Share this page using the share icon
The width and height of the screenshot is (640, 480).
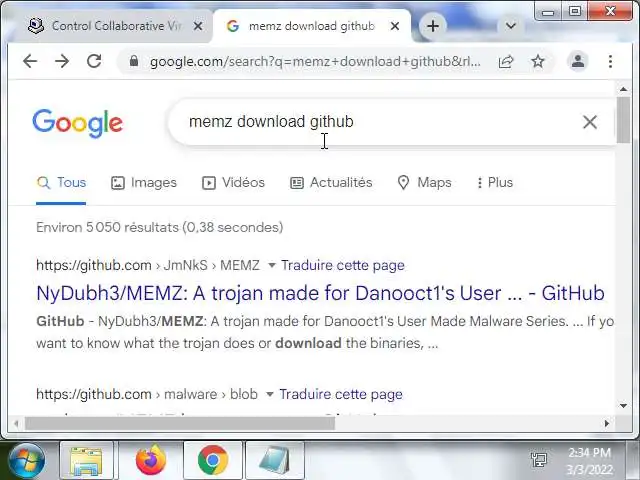506,62
